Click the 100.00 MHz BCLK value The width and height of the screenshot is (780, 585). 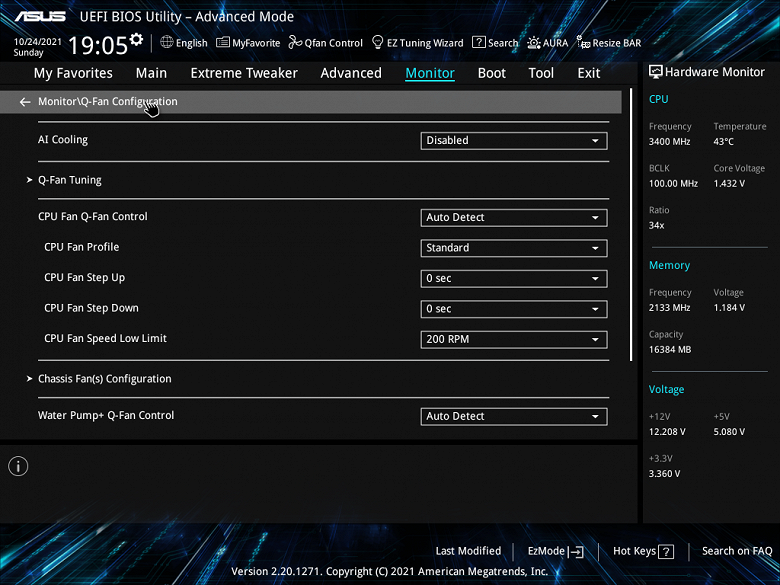[x=673, y=184]
